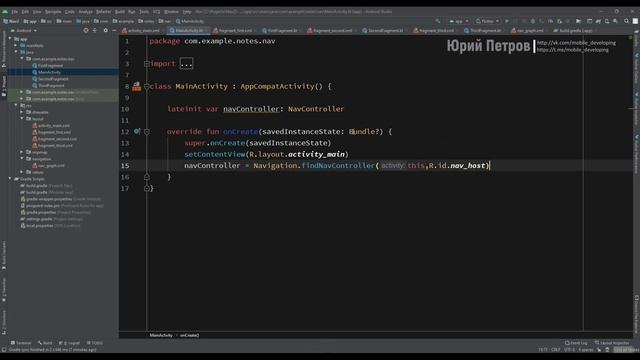The image size is (640, 360).
Task: Open the Logcat tool window
Action: pos(69,343)
